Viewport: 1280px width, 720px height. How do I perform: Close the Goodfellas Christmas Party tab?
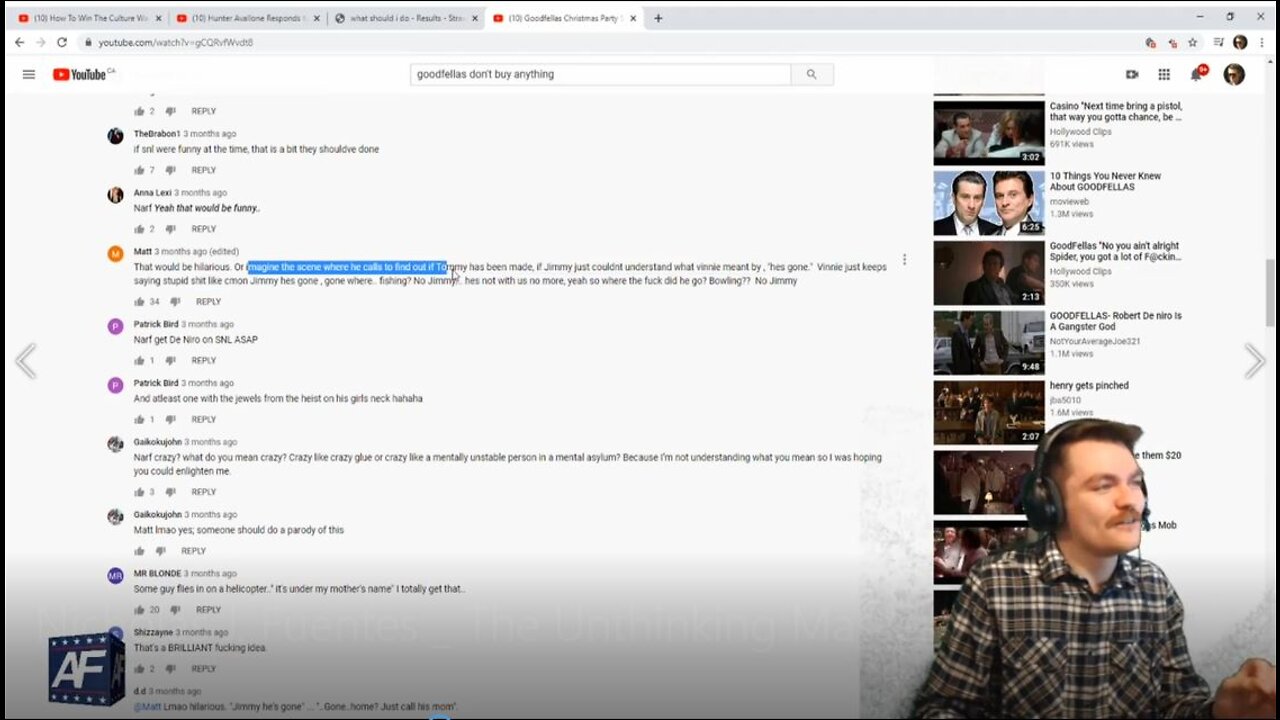[x=633, y=18]
